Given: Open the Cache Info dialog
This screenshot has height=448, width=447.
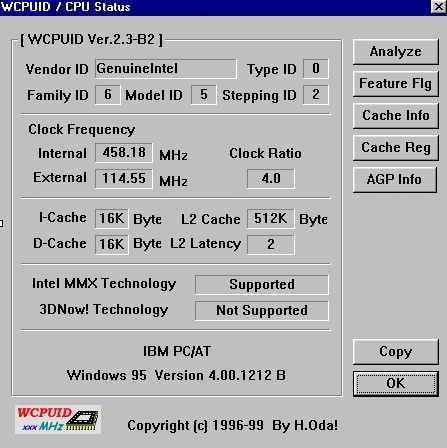Looking at the screenshot, I should click(x=395, y=116).
